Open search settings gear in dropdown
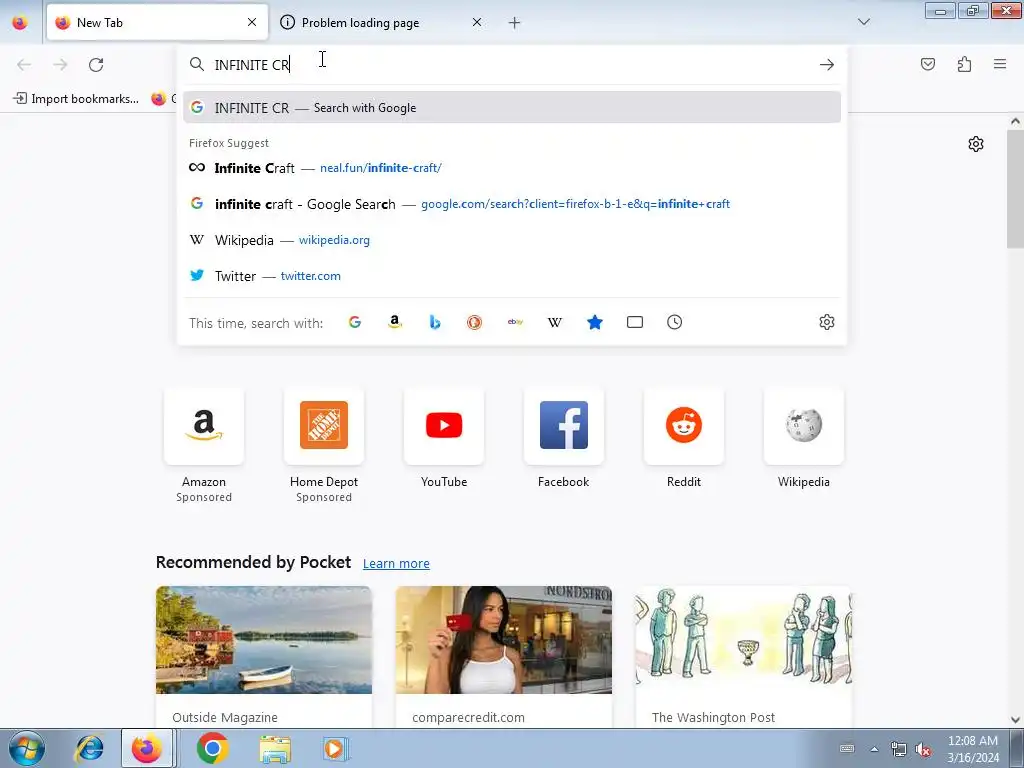This screenshot has height=768, width=1024. point(827,322)
